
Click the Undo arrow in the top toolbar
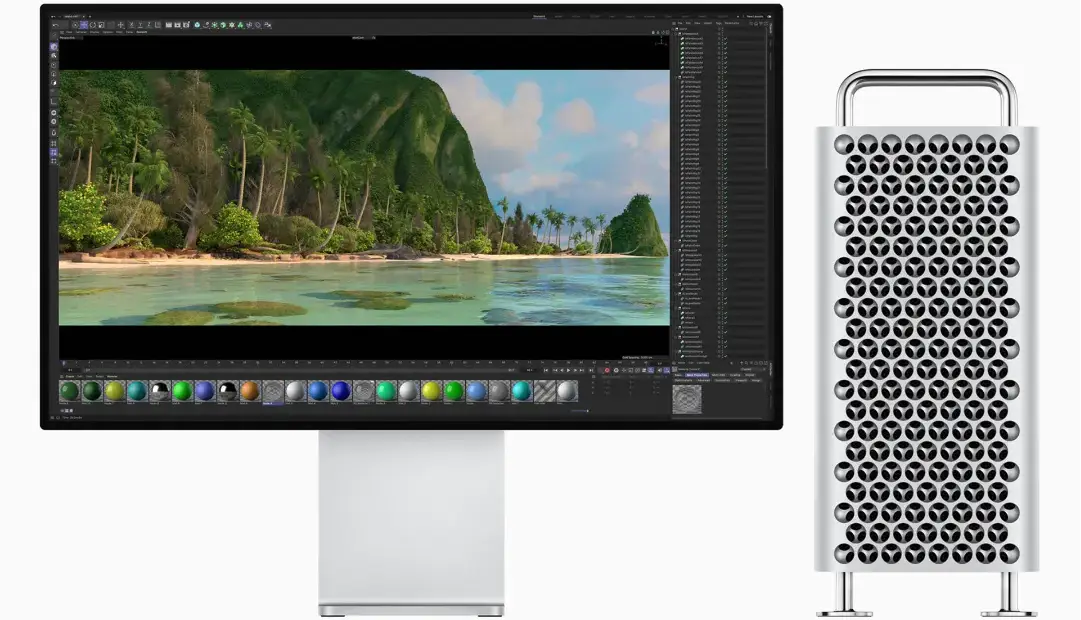click(56, 24)
